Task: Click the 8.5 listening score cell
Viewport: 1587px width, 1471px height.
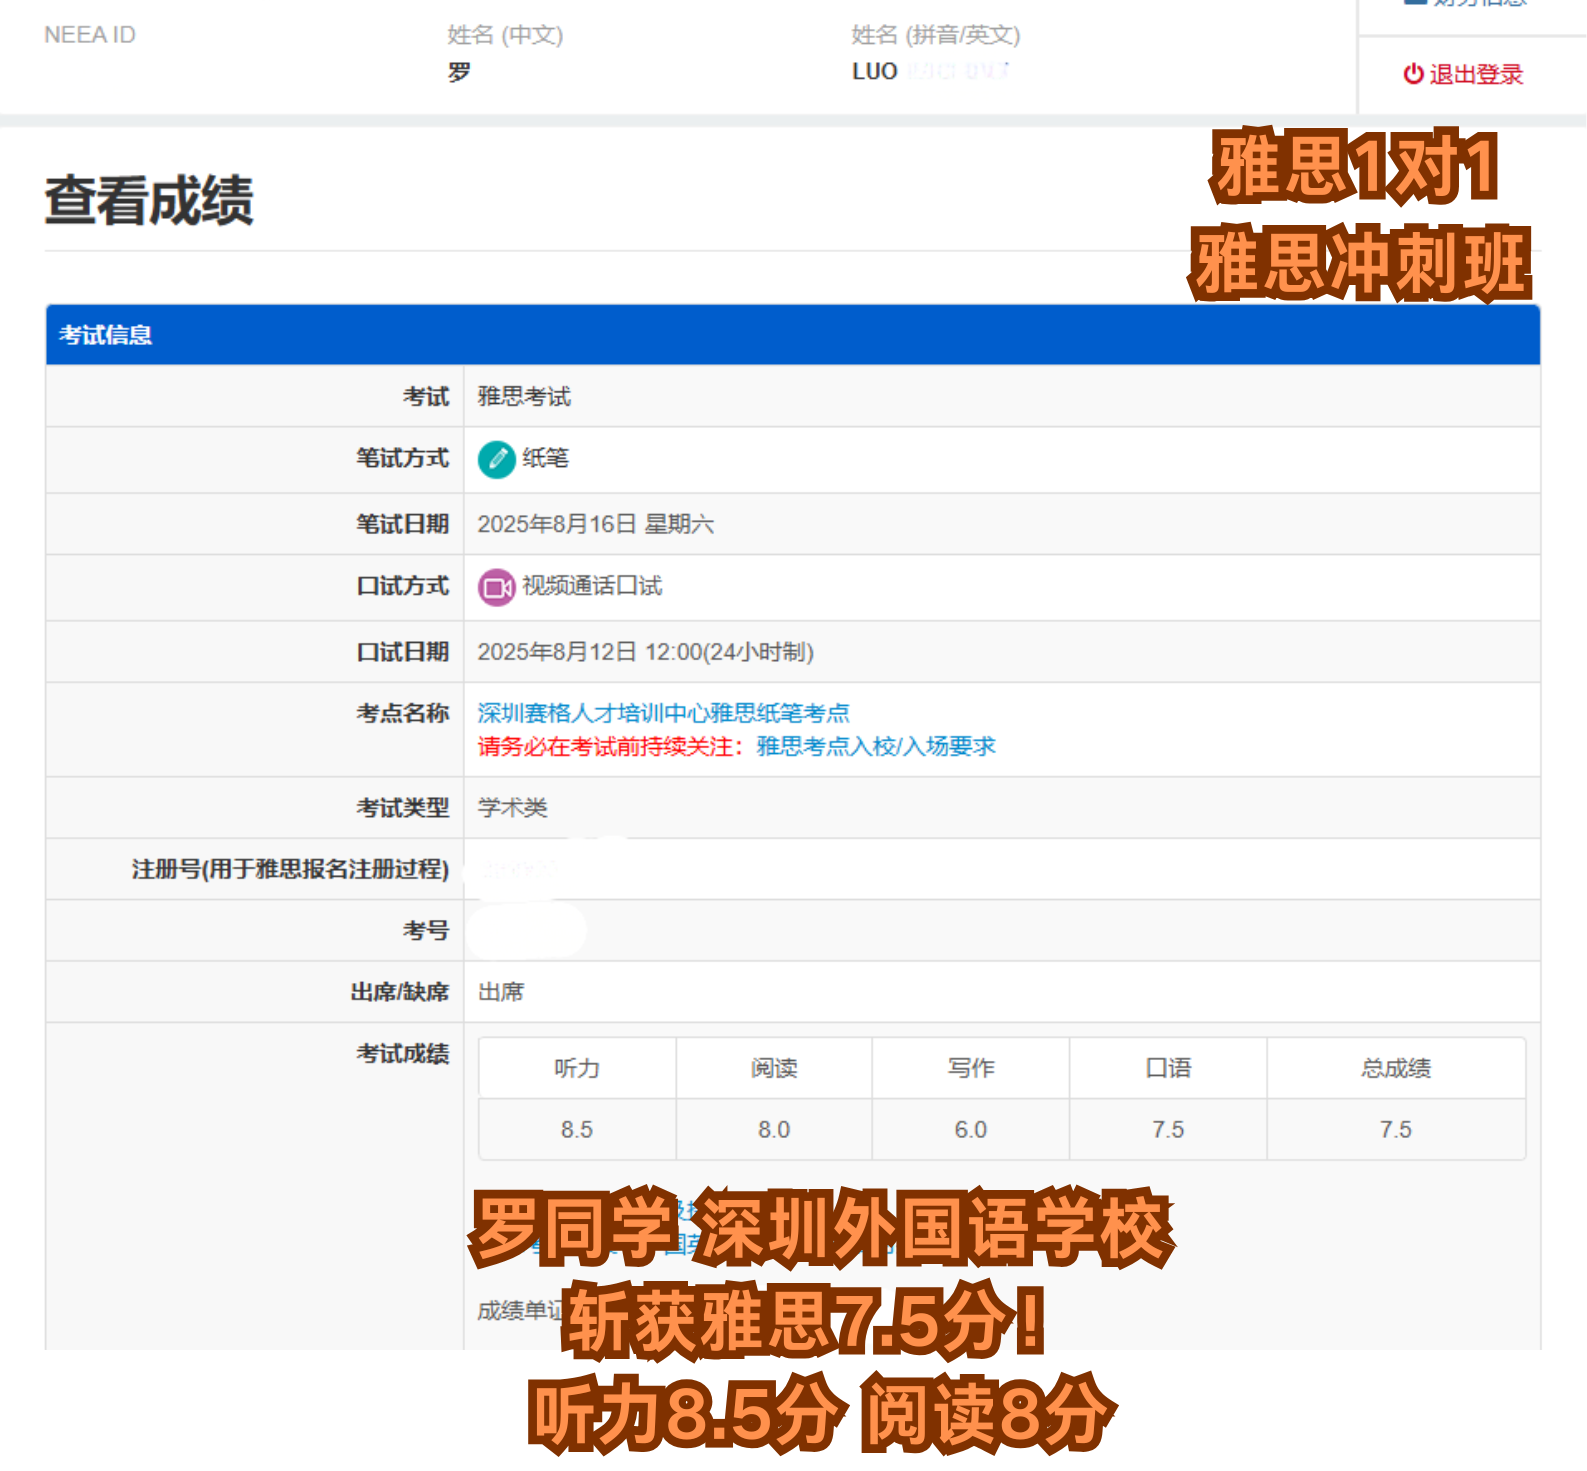Action: coord(577,1130)
